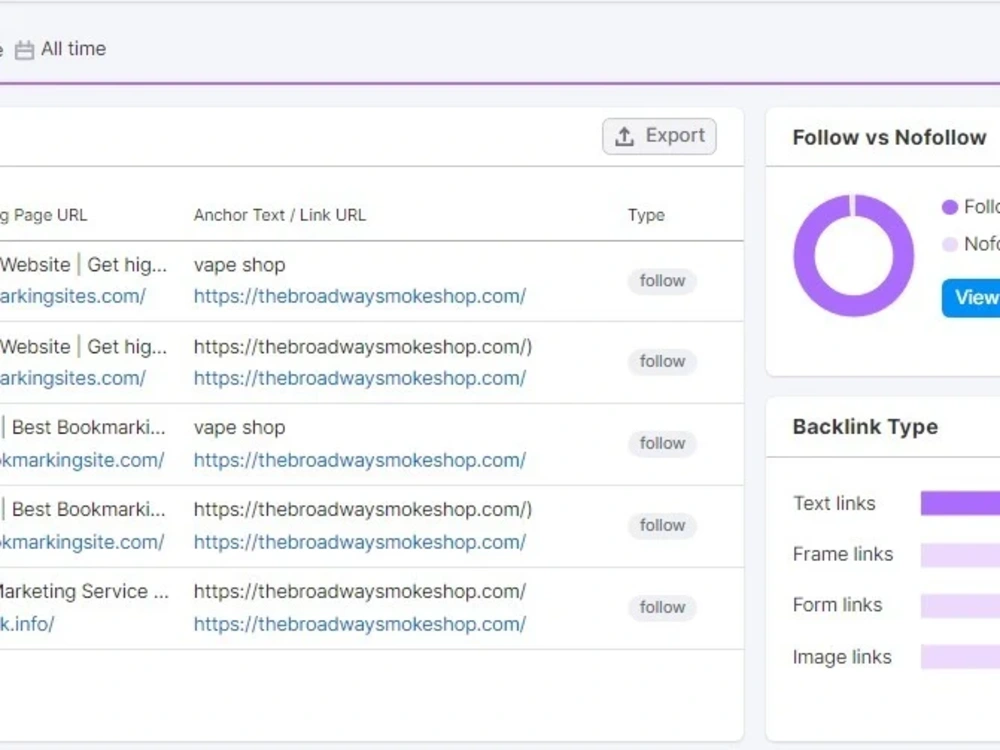Open the second arkingsites.com source page link
Screen dimensions: 1000x750
(73, 378)
